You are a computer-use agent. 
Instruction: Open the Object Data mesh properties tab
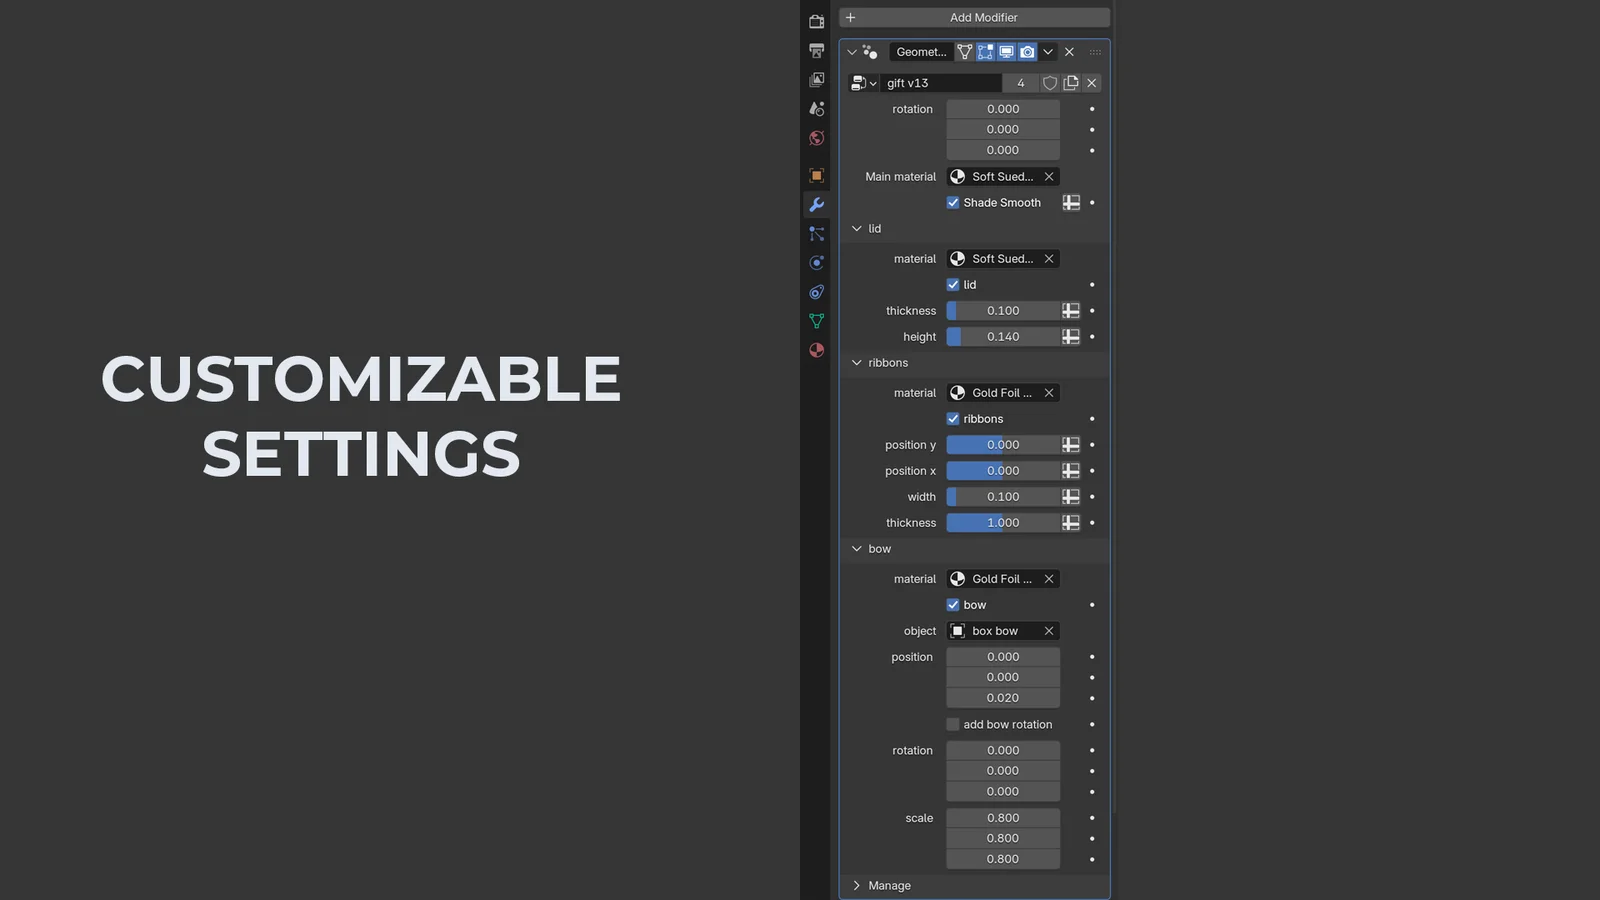pos(816,321)
